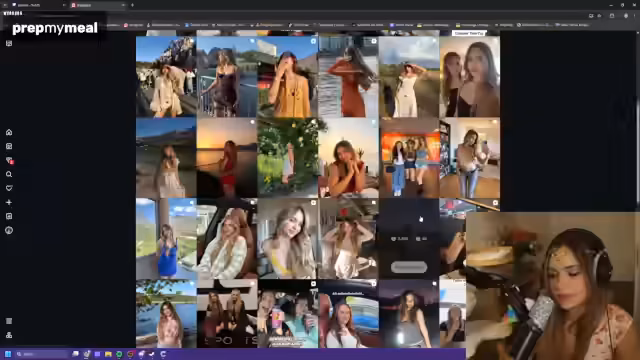Open the hamburger More menu in the sidebar
Screen dimensions: 640x360
[9, 321]
